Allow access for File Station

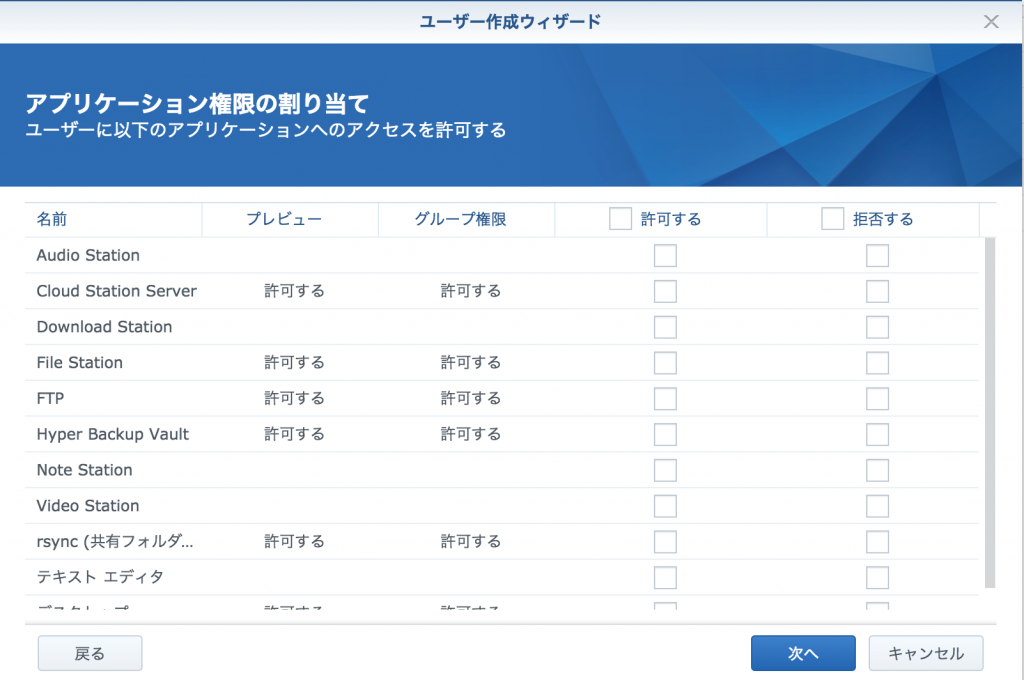coord(665,363)
